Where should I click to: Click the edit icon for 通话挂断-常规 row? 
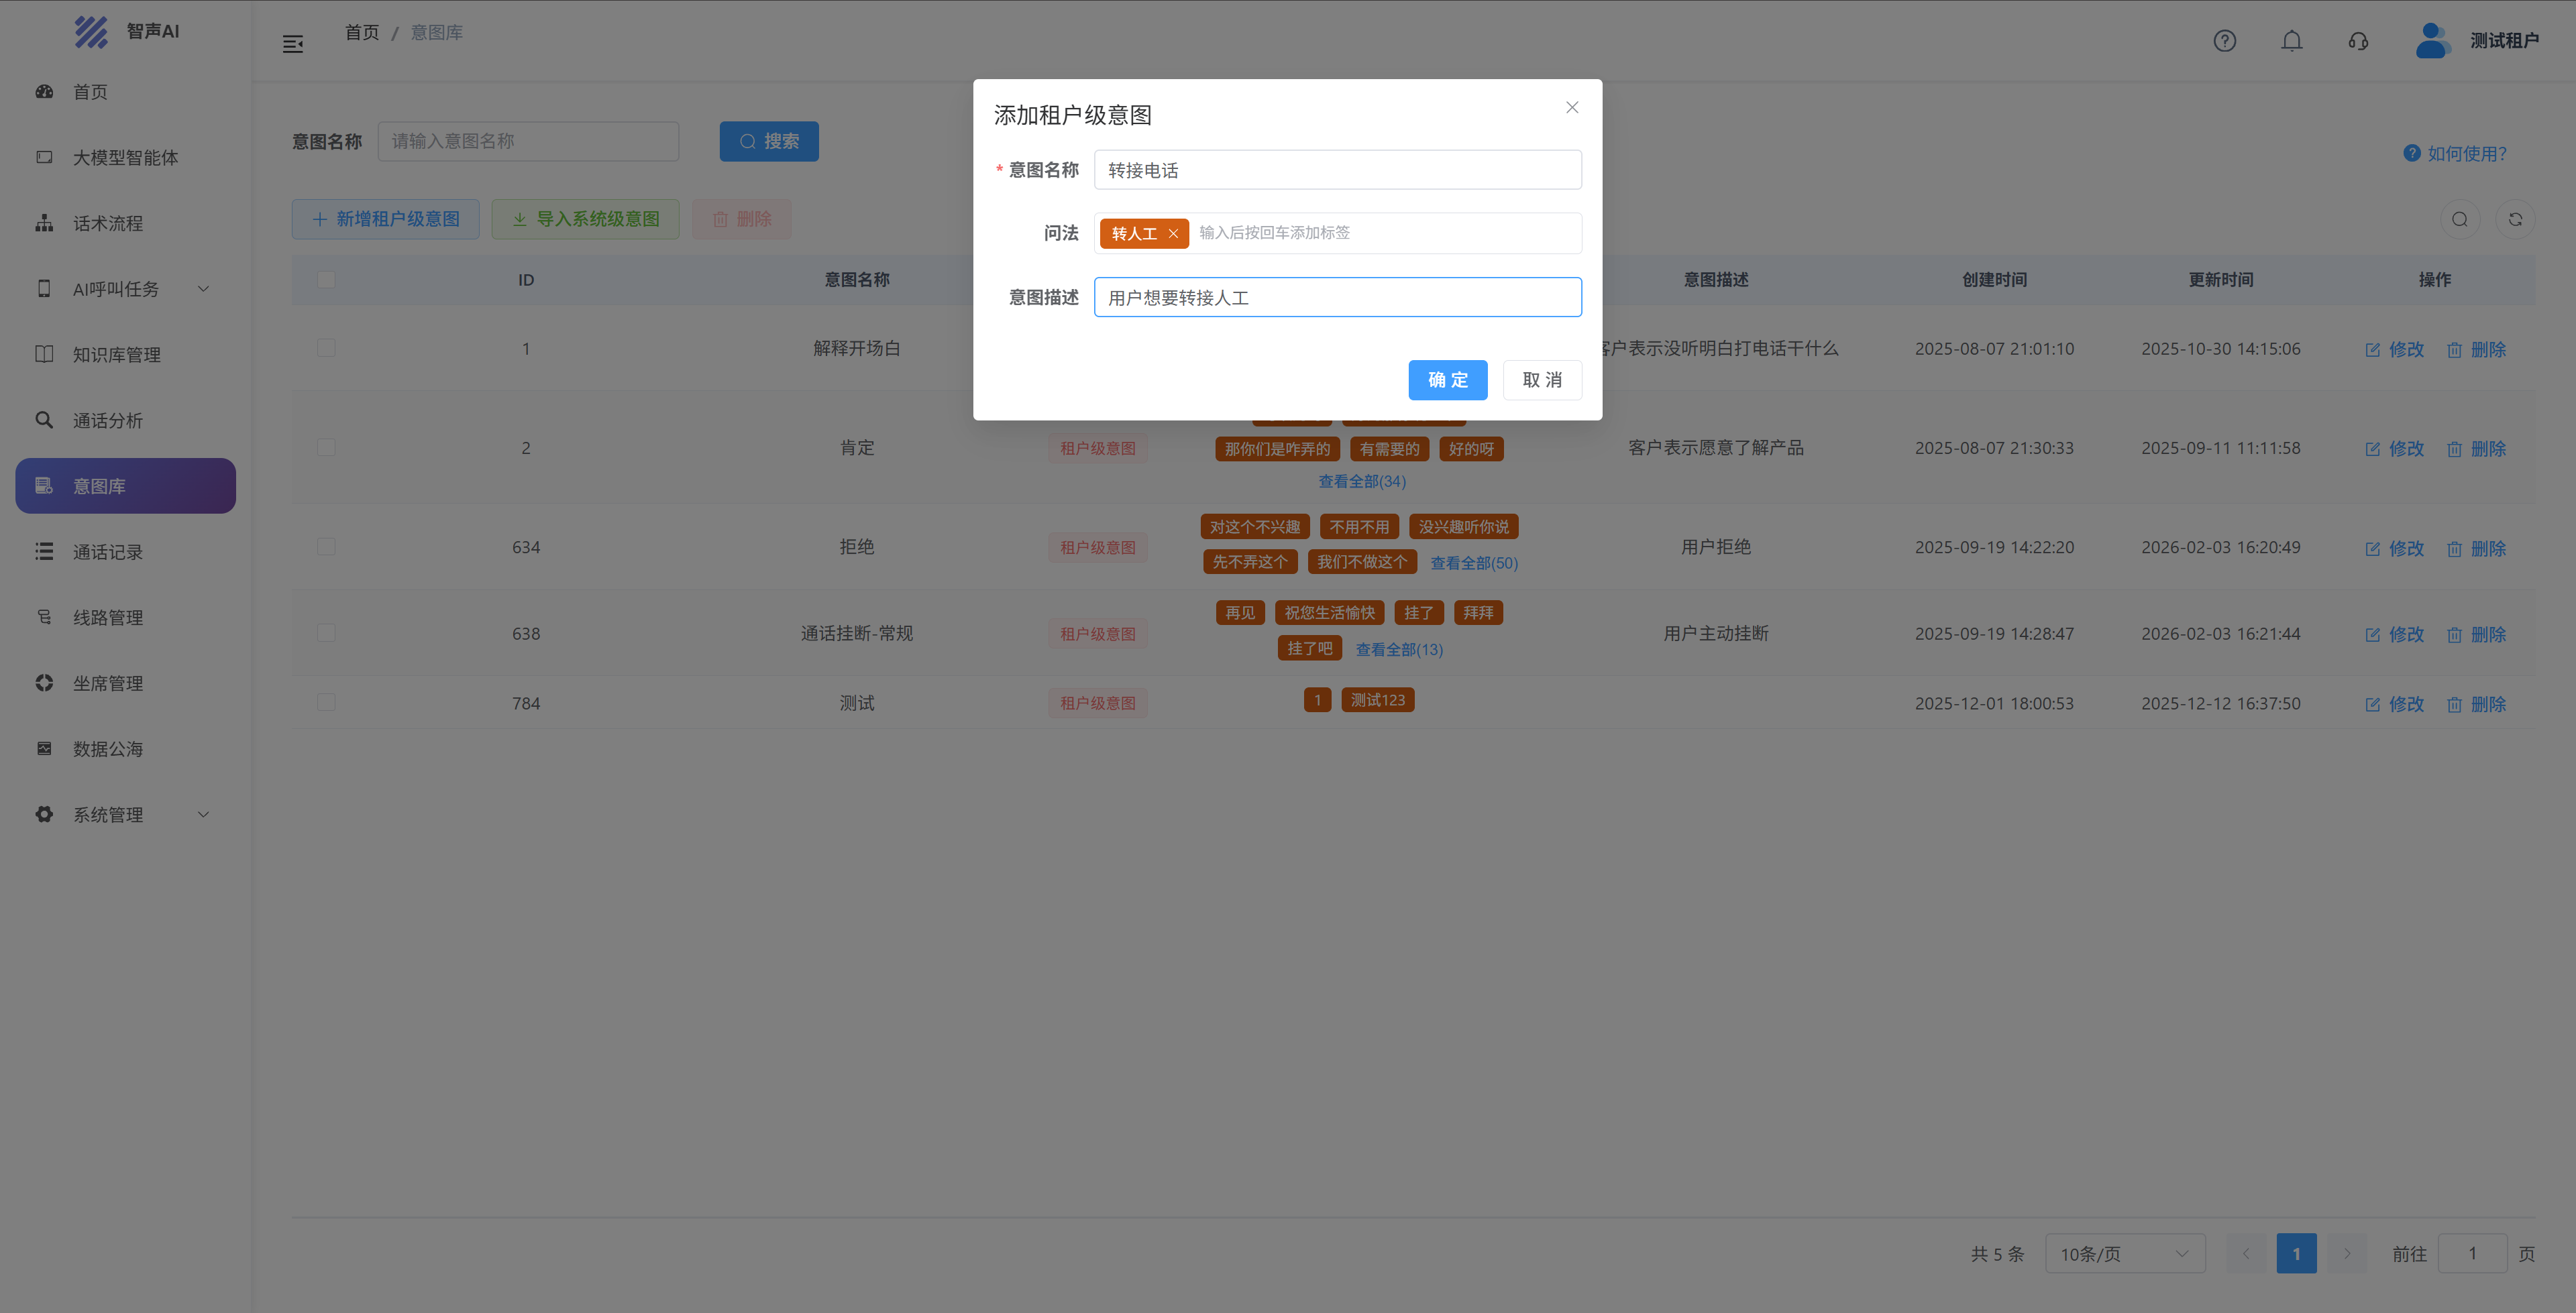(2372, 635)
